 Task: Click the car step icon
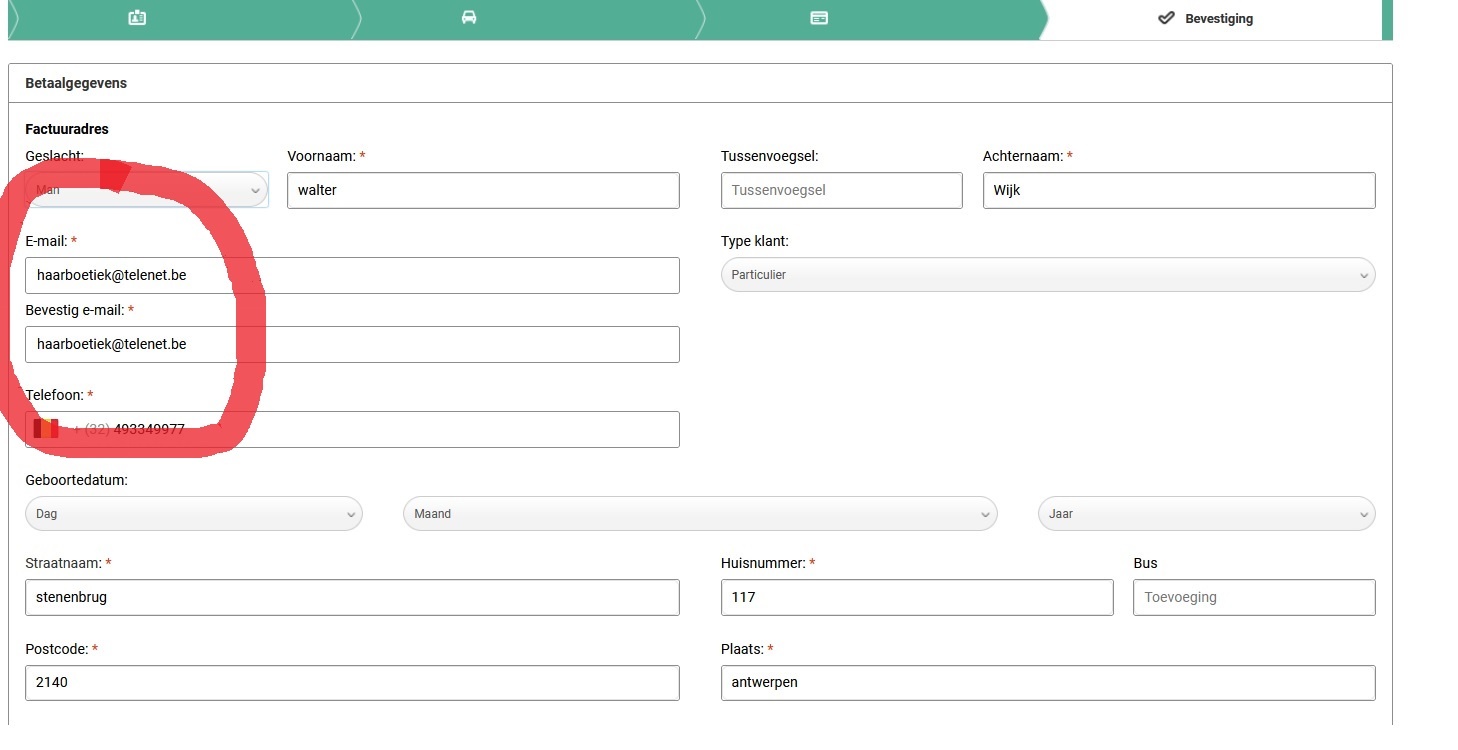[x=468, y=18]
